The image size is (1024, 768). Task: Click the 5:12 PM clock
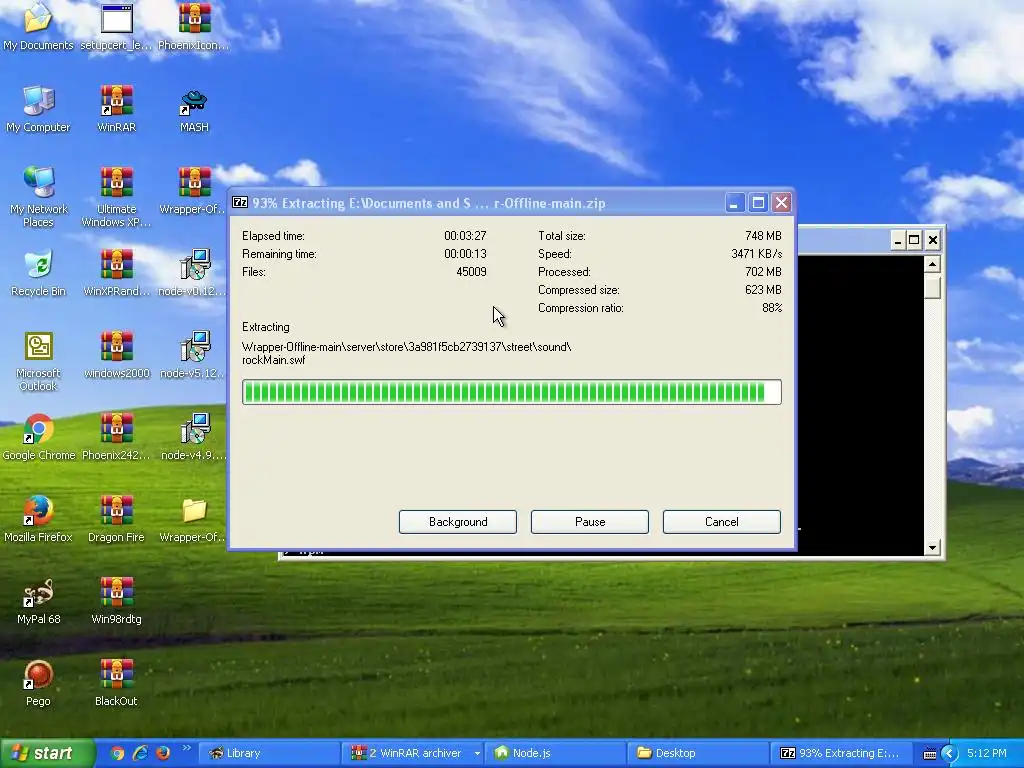coord(987,753)
